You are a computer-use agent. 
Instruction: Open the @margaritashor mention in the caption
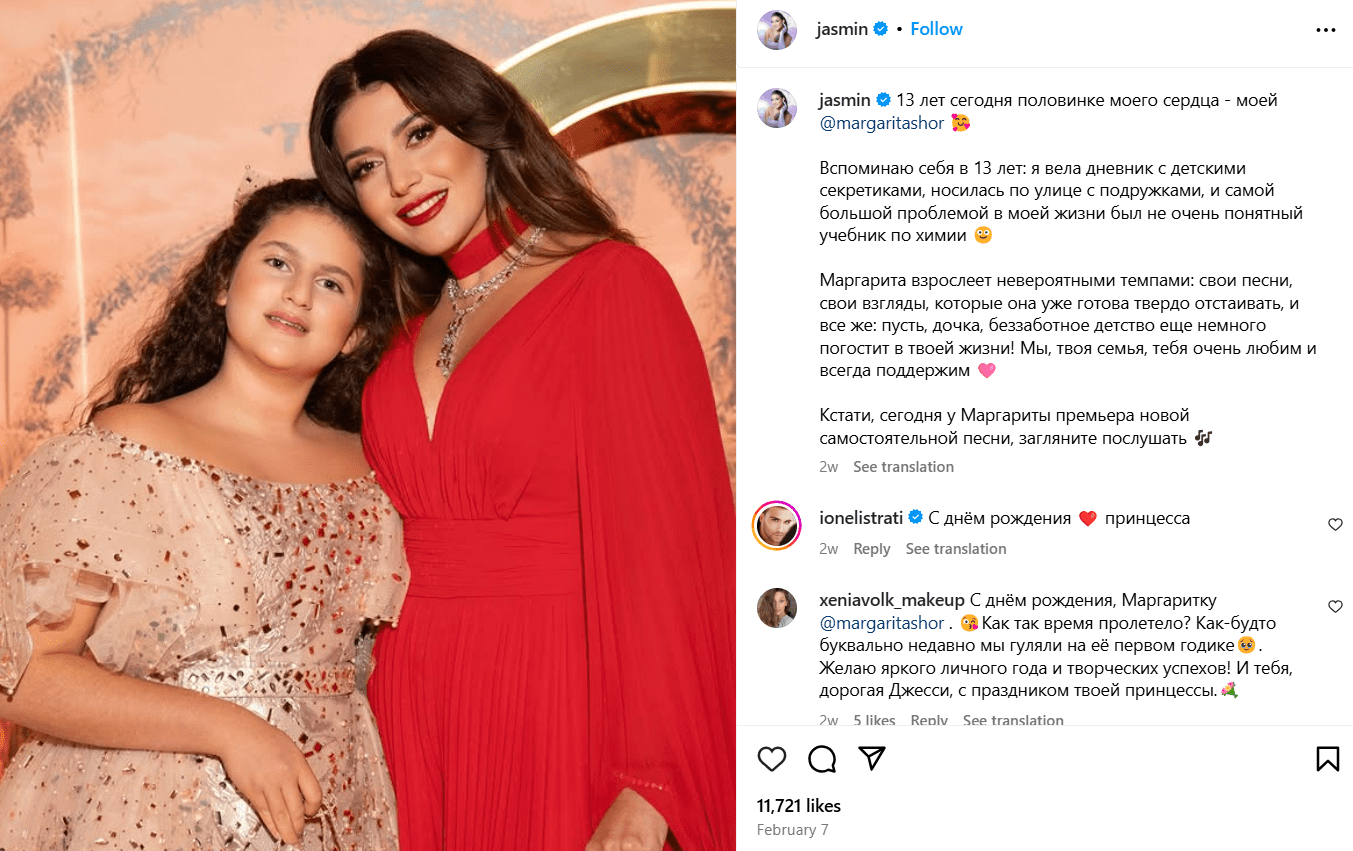coord(882,123)
